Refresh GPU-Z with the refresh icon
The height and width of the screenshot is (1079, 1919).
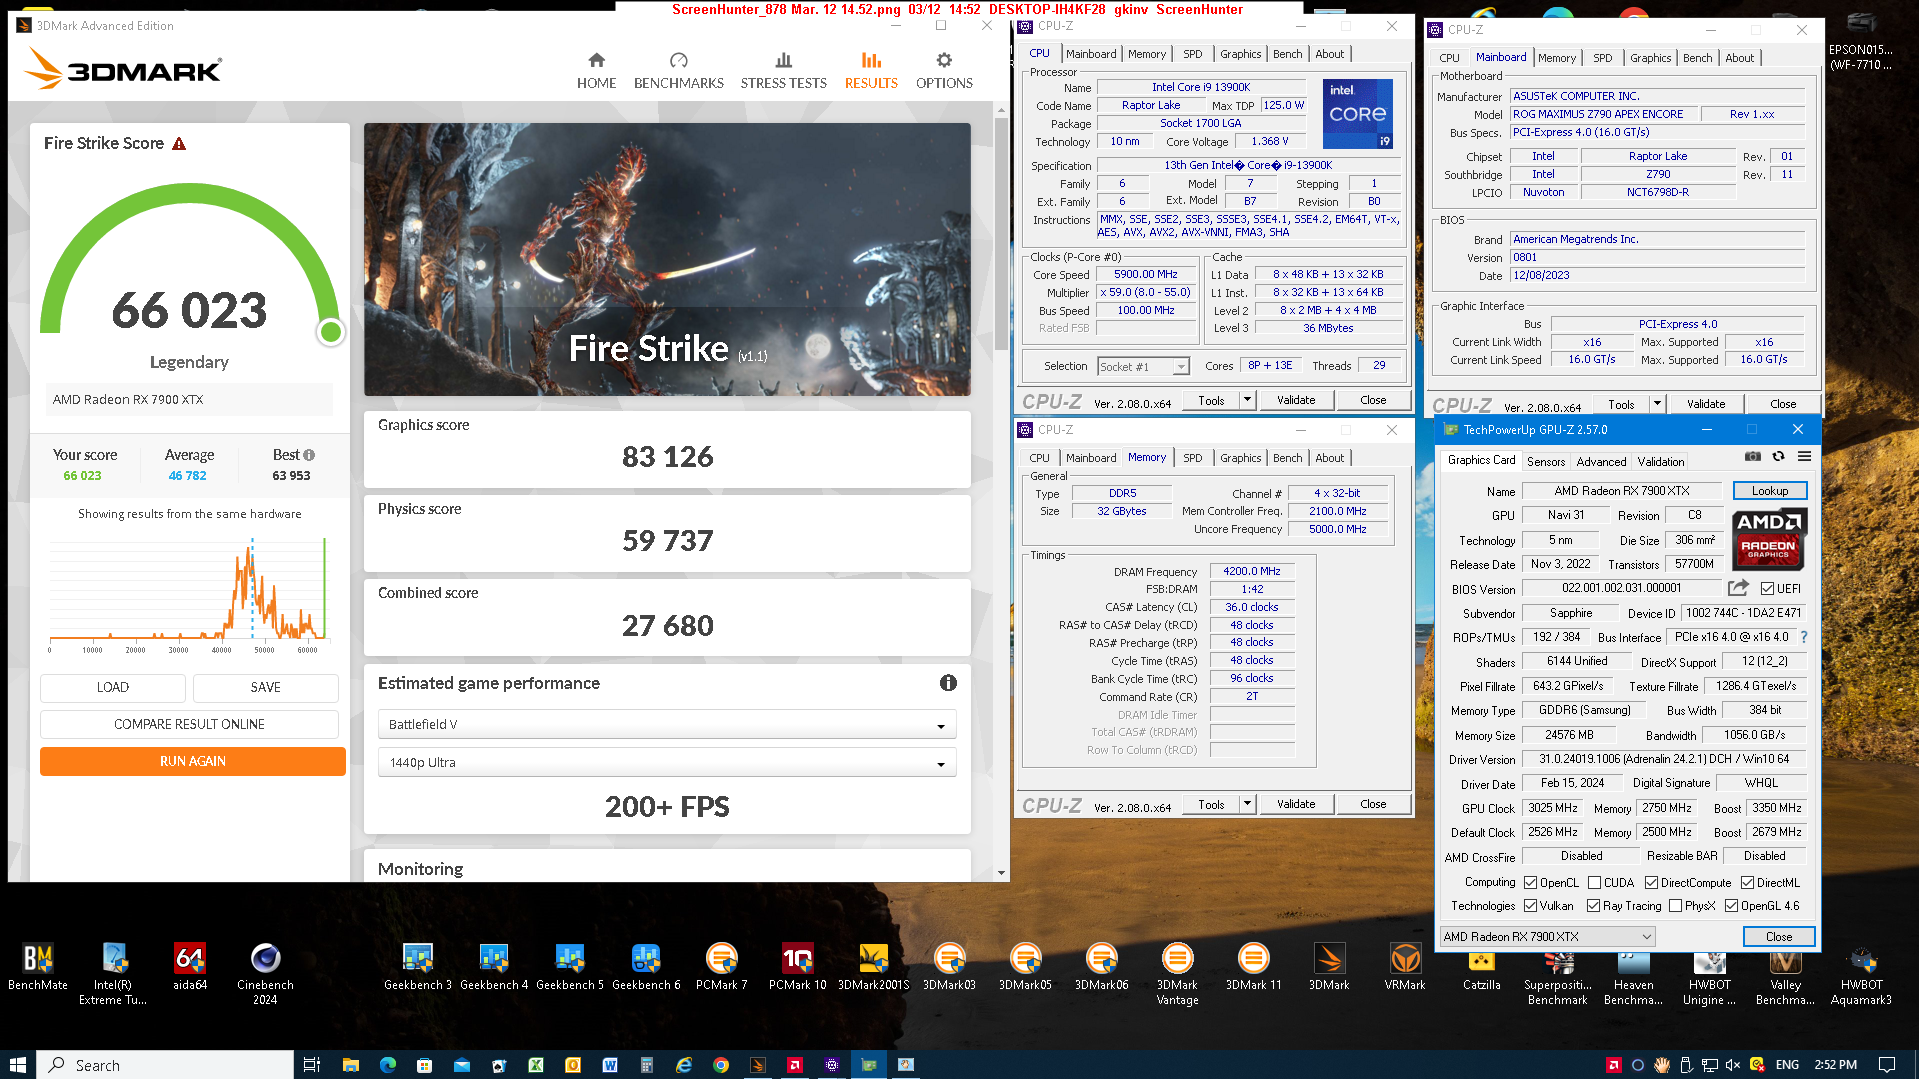click(1778, 456)
